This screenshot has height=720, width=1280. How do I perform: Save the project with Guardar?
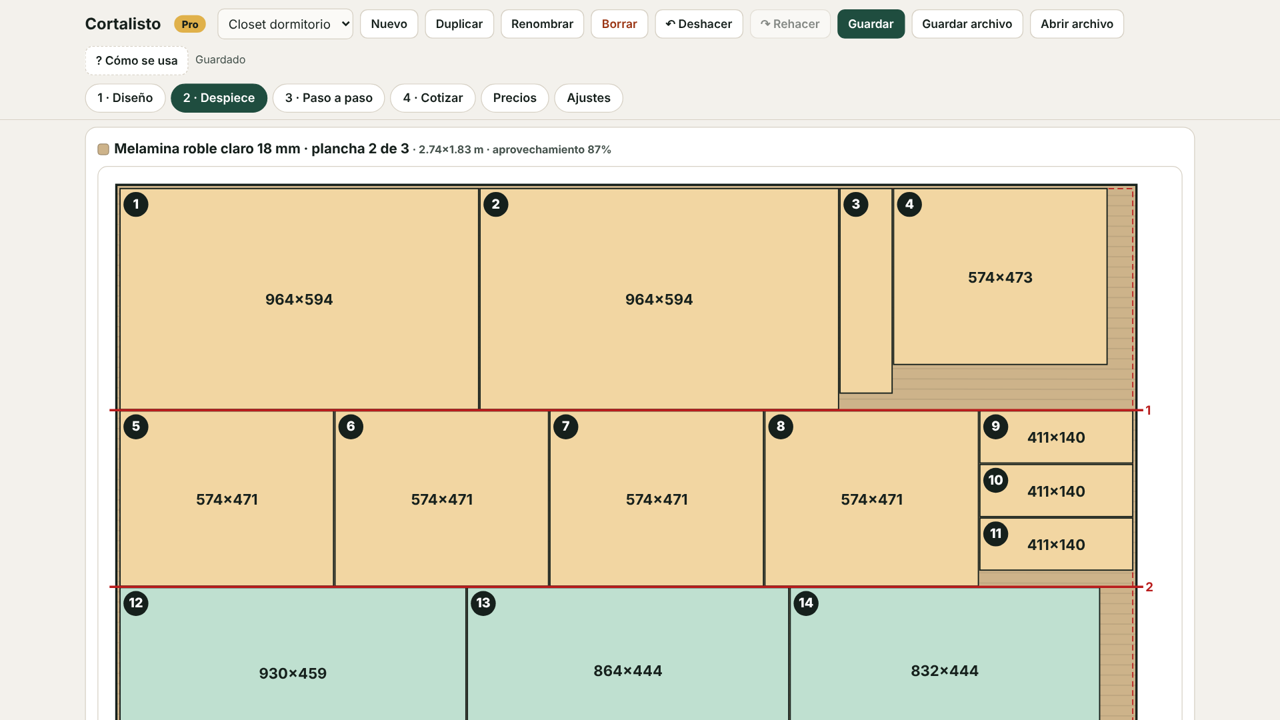click(871, 24)
